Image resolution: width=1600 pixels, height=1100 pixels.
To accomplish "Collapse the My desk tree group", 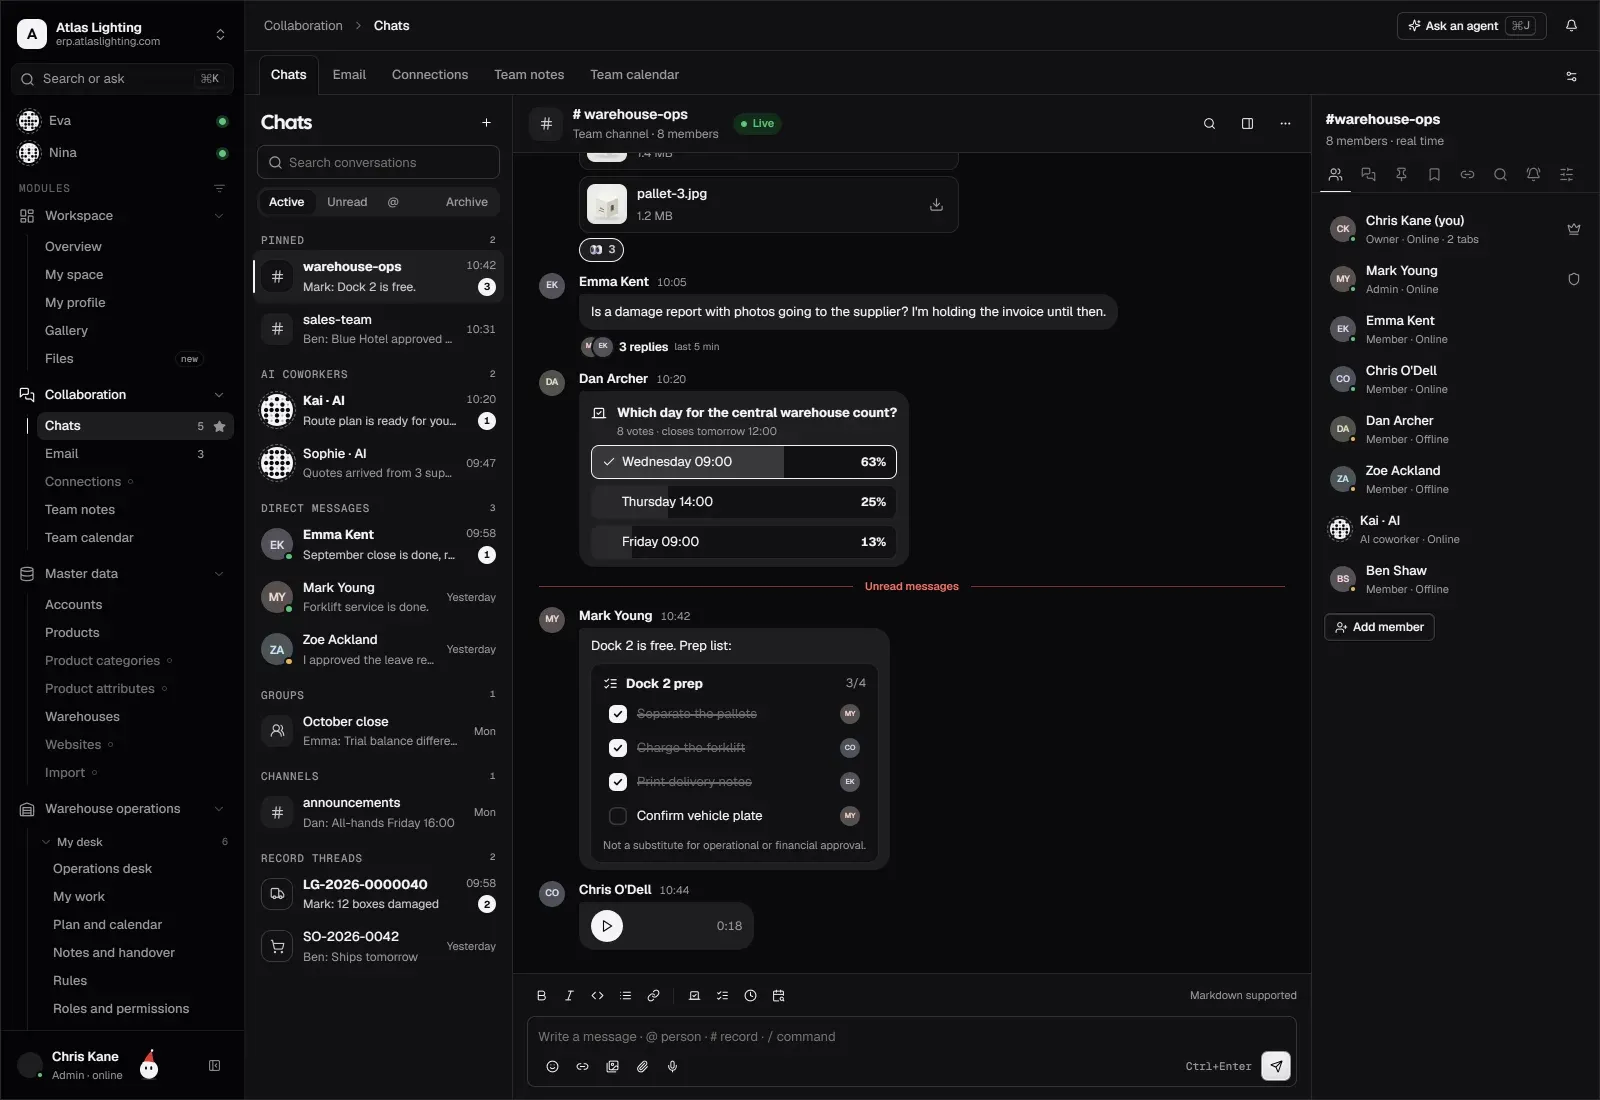I will [46, 842].
